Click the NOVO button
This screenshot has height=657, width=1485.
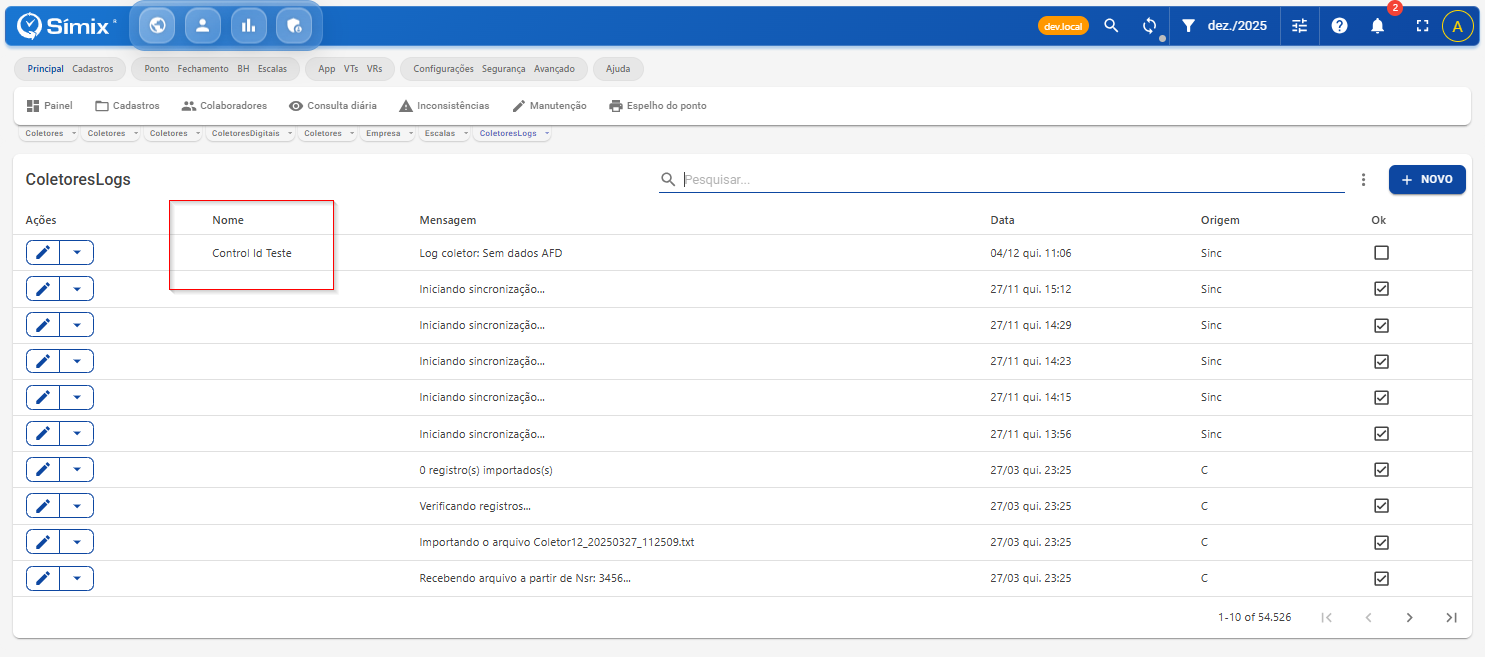[1427, 180]
